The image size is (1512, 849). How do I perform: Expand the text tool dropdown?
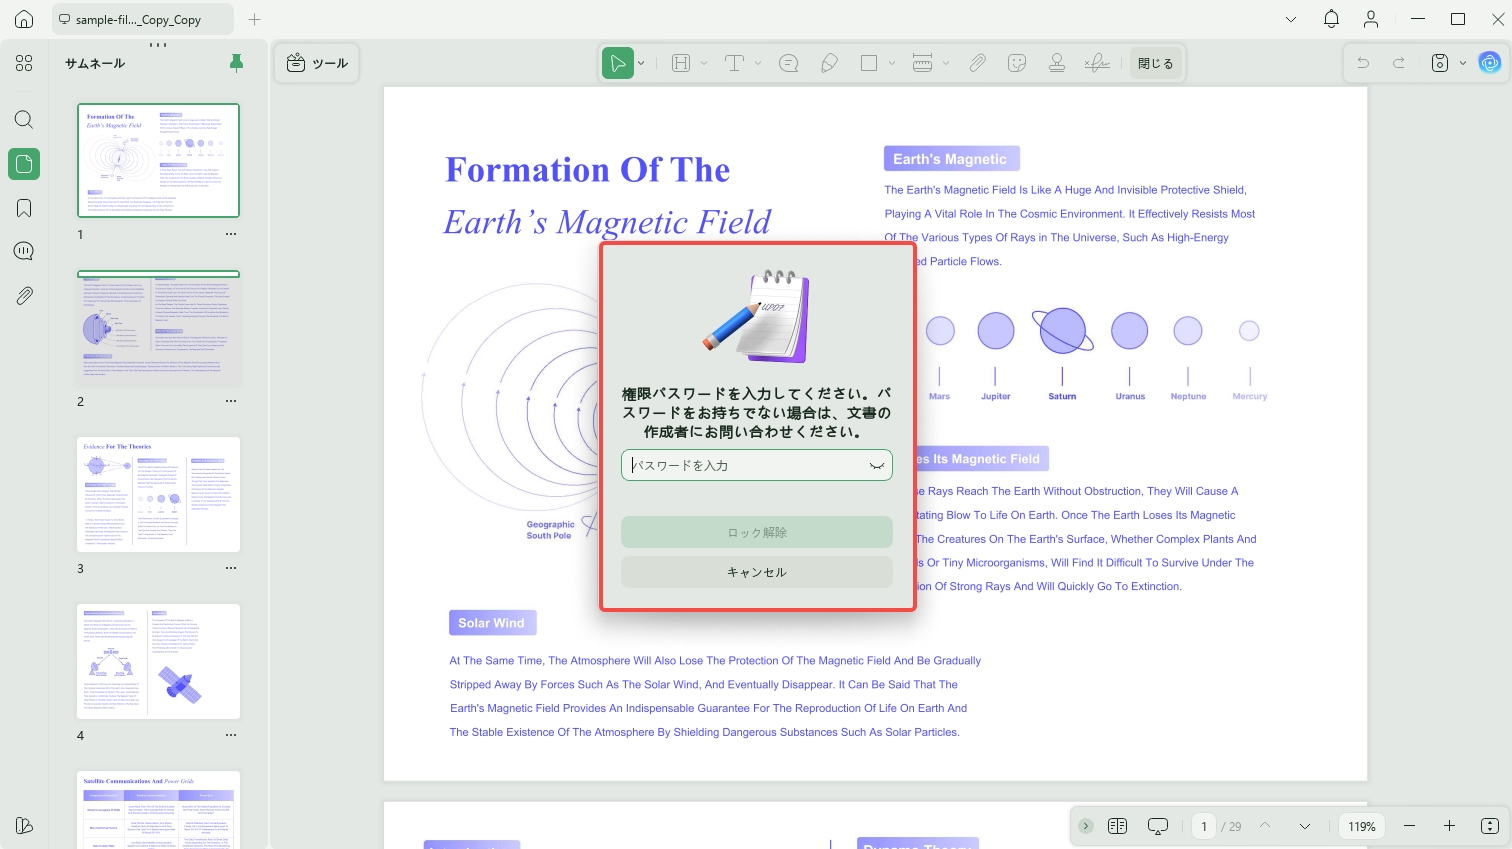(x=758, y=63)
